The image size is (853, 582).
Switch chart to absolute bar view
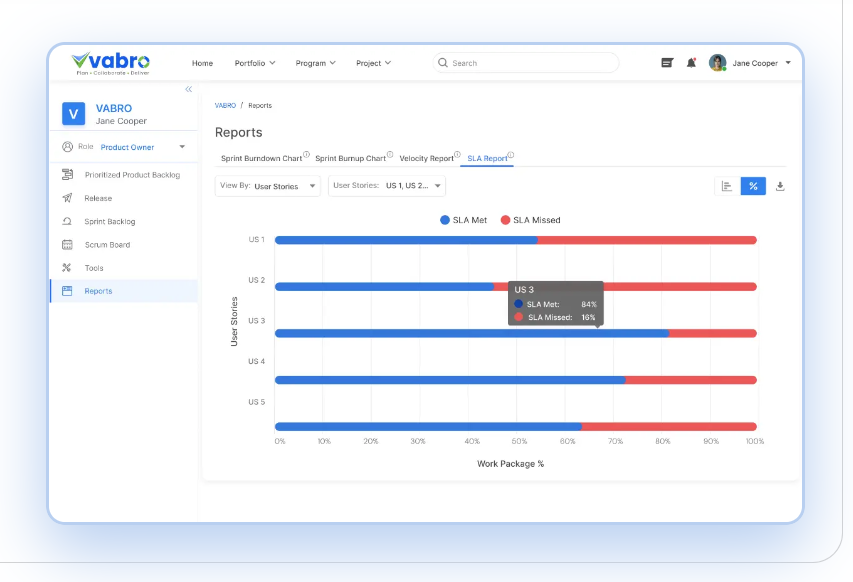click(727, 186)
